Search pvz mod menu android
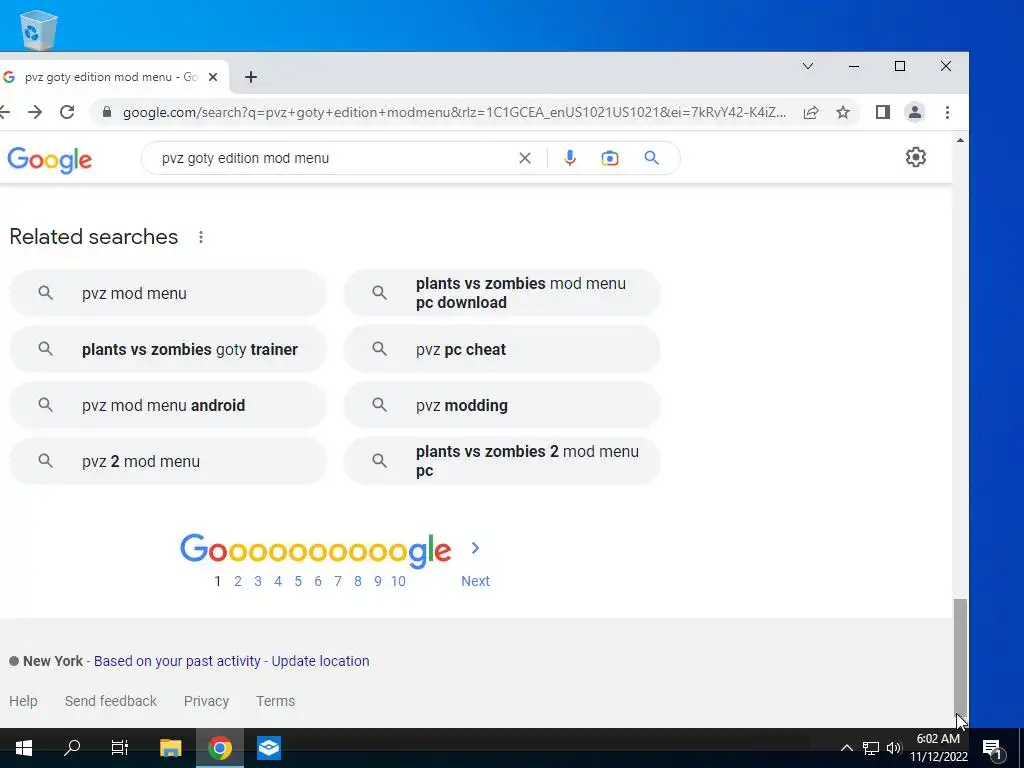 tap(168, 406)
